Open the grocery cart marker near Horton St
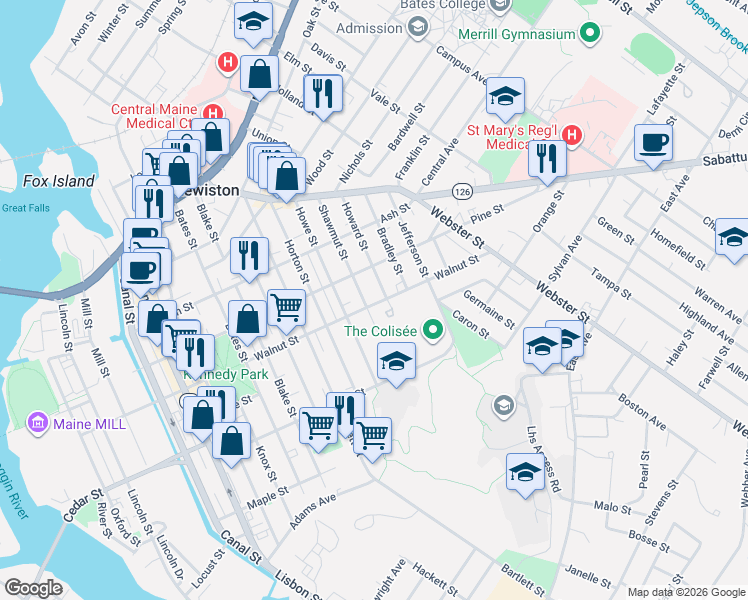The width and height of the screenshot is (748, 600). [x=286, y=310]
